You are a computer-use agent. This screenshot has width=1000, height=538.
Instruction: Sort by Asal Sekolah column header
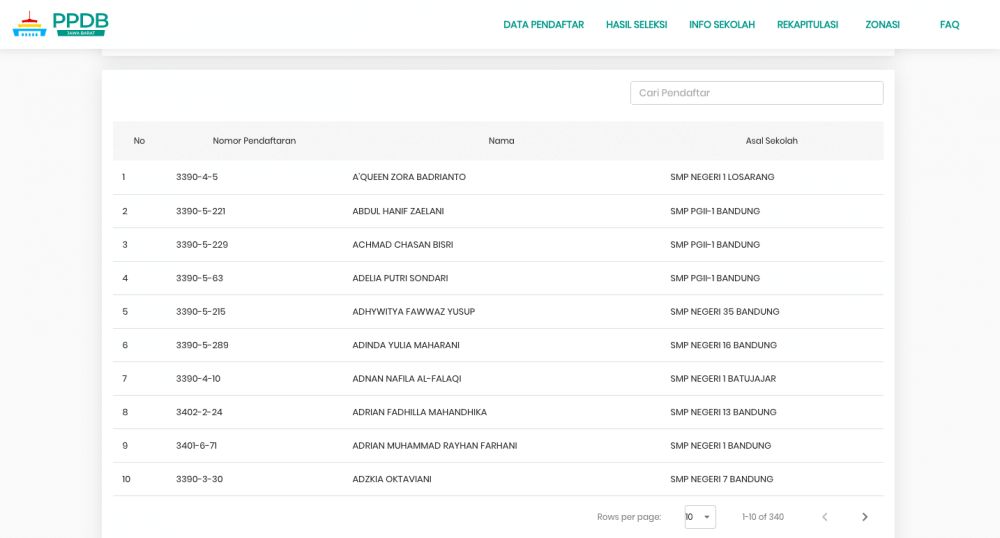click(x=771, y=141)
